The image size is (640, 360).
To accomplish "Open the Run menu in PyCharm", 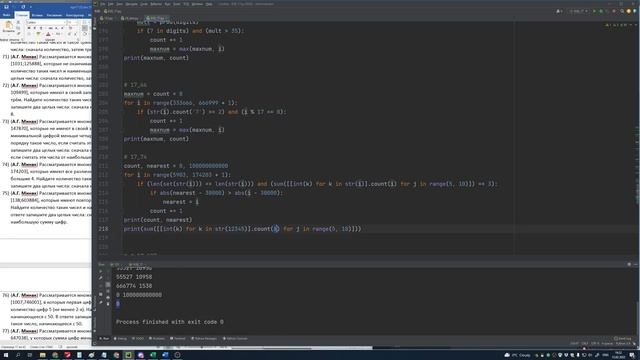I will 167,4.
